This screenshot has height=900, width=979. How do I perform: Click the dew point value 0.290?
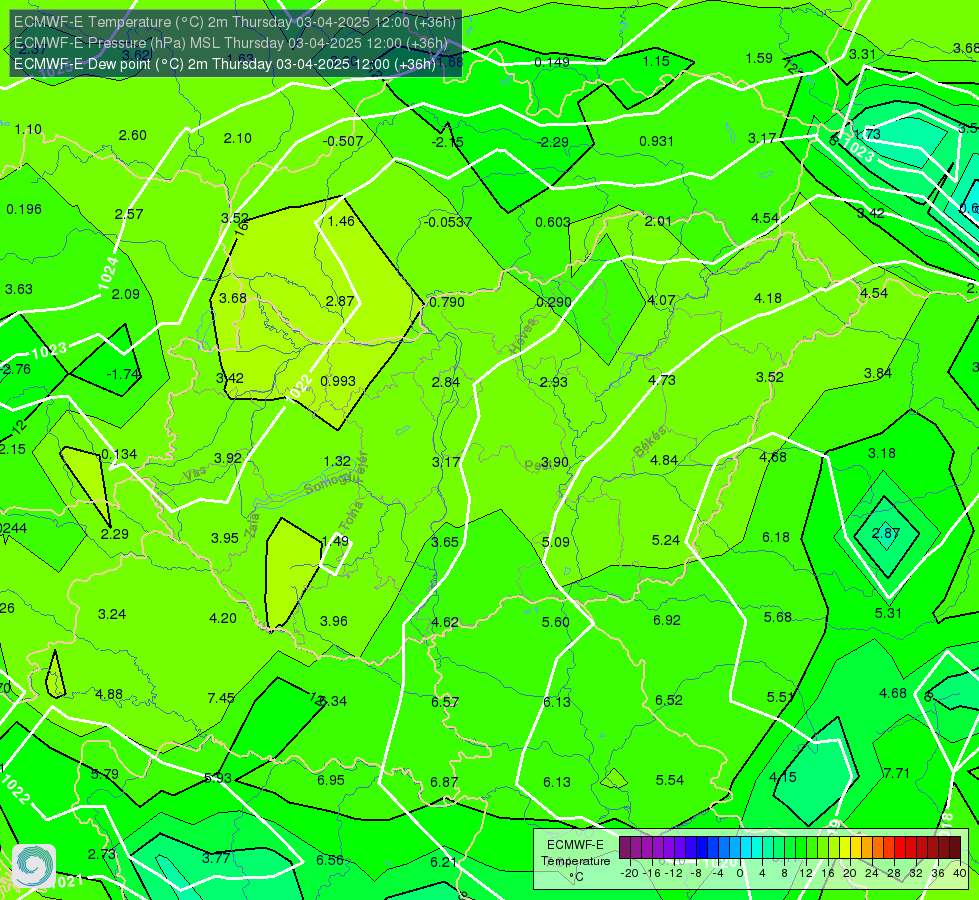click(554, 302)
